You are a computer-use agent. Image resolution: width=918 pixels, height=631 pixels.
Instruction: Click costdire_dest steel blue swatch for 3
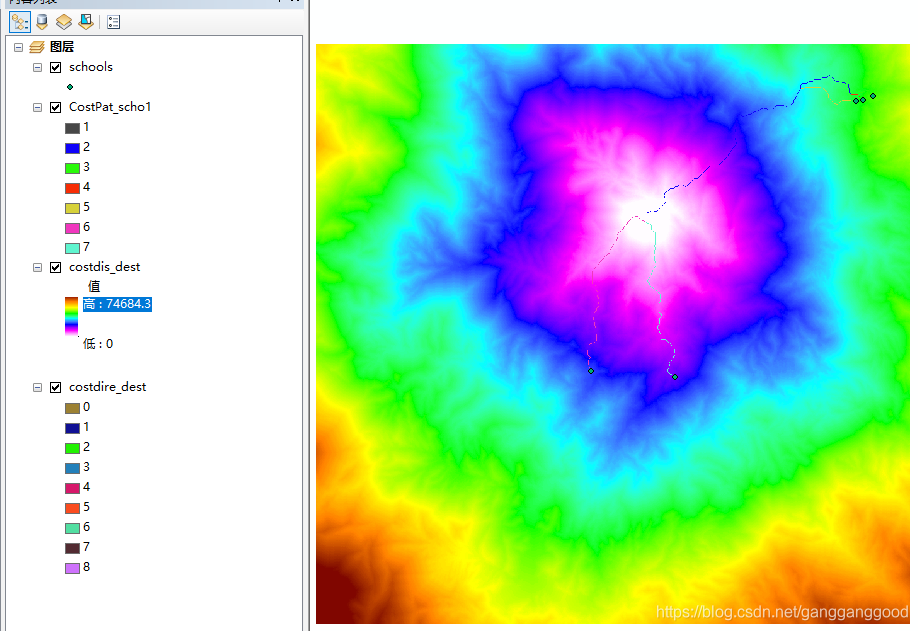(x=73, y=468)
